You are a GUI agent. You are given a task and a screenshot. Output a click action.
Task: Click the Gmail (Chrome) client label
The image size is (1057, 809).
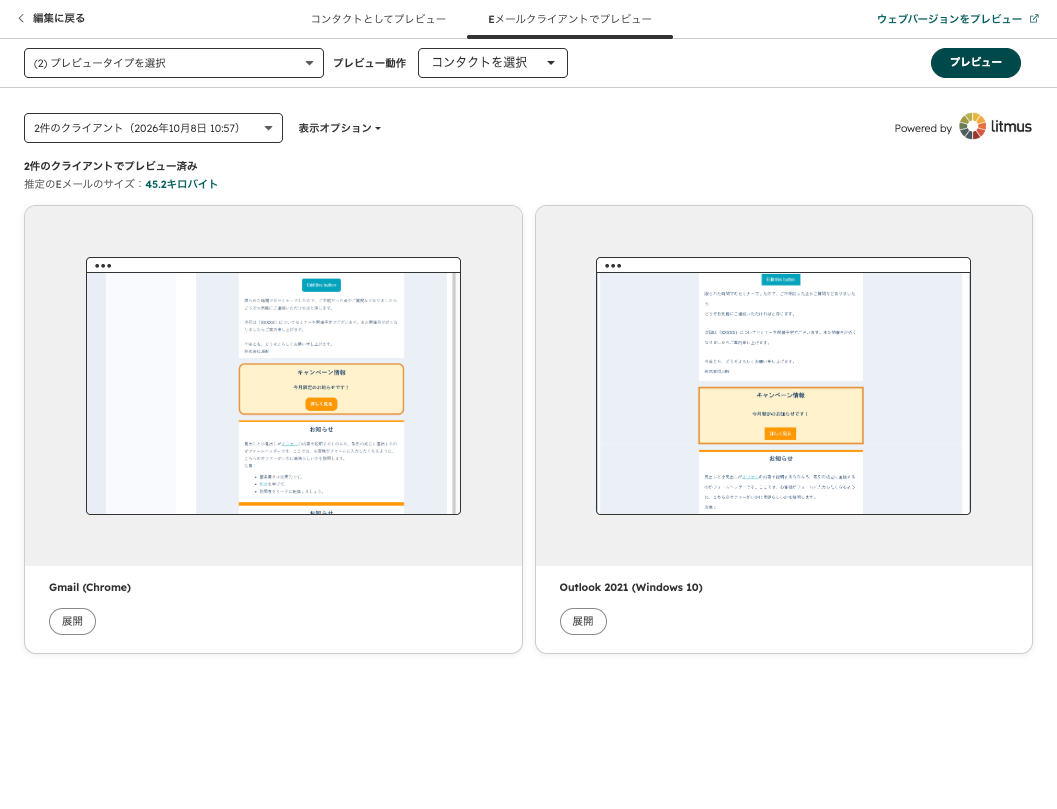point(90,587)
